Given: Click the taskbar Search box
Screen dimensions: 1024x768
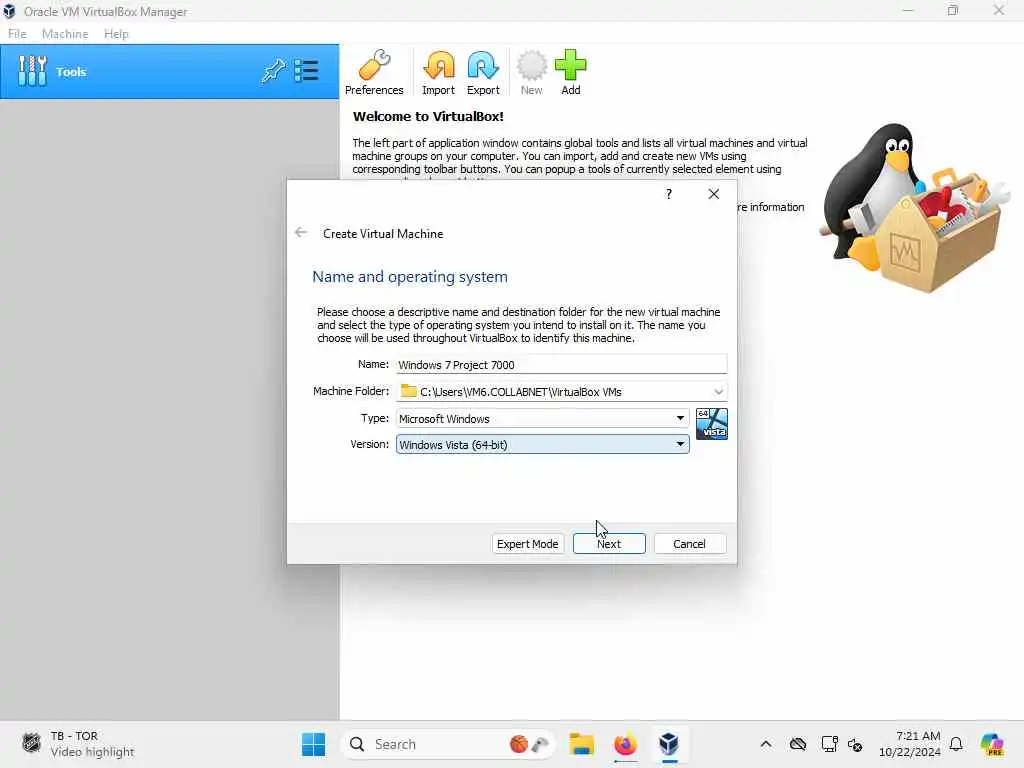Looking at the screenshot, I should pyautogui.click(x=448, y=744).
